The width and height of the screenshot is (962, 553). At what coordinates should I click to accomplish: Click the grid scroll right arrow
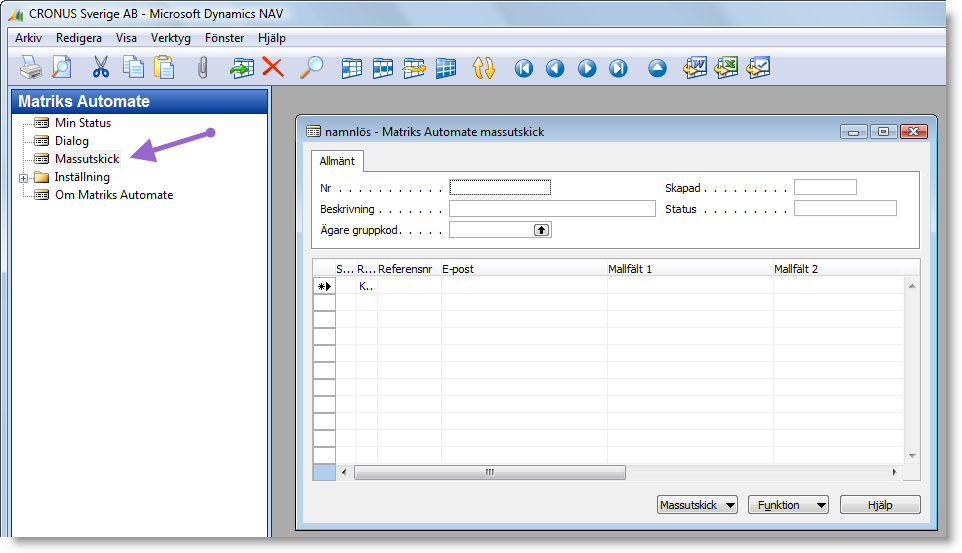click(x=895, y=472)
